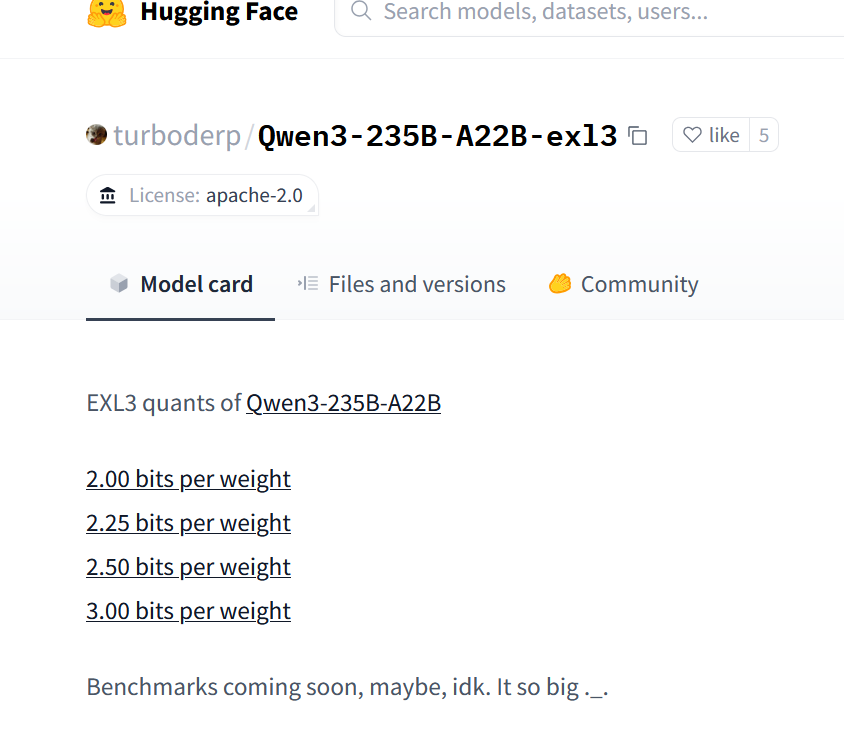This screenshot has height=750, width=844.
Task: Click the Hugging Face emoji logo
Action: (x=107, y=13)
